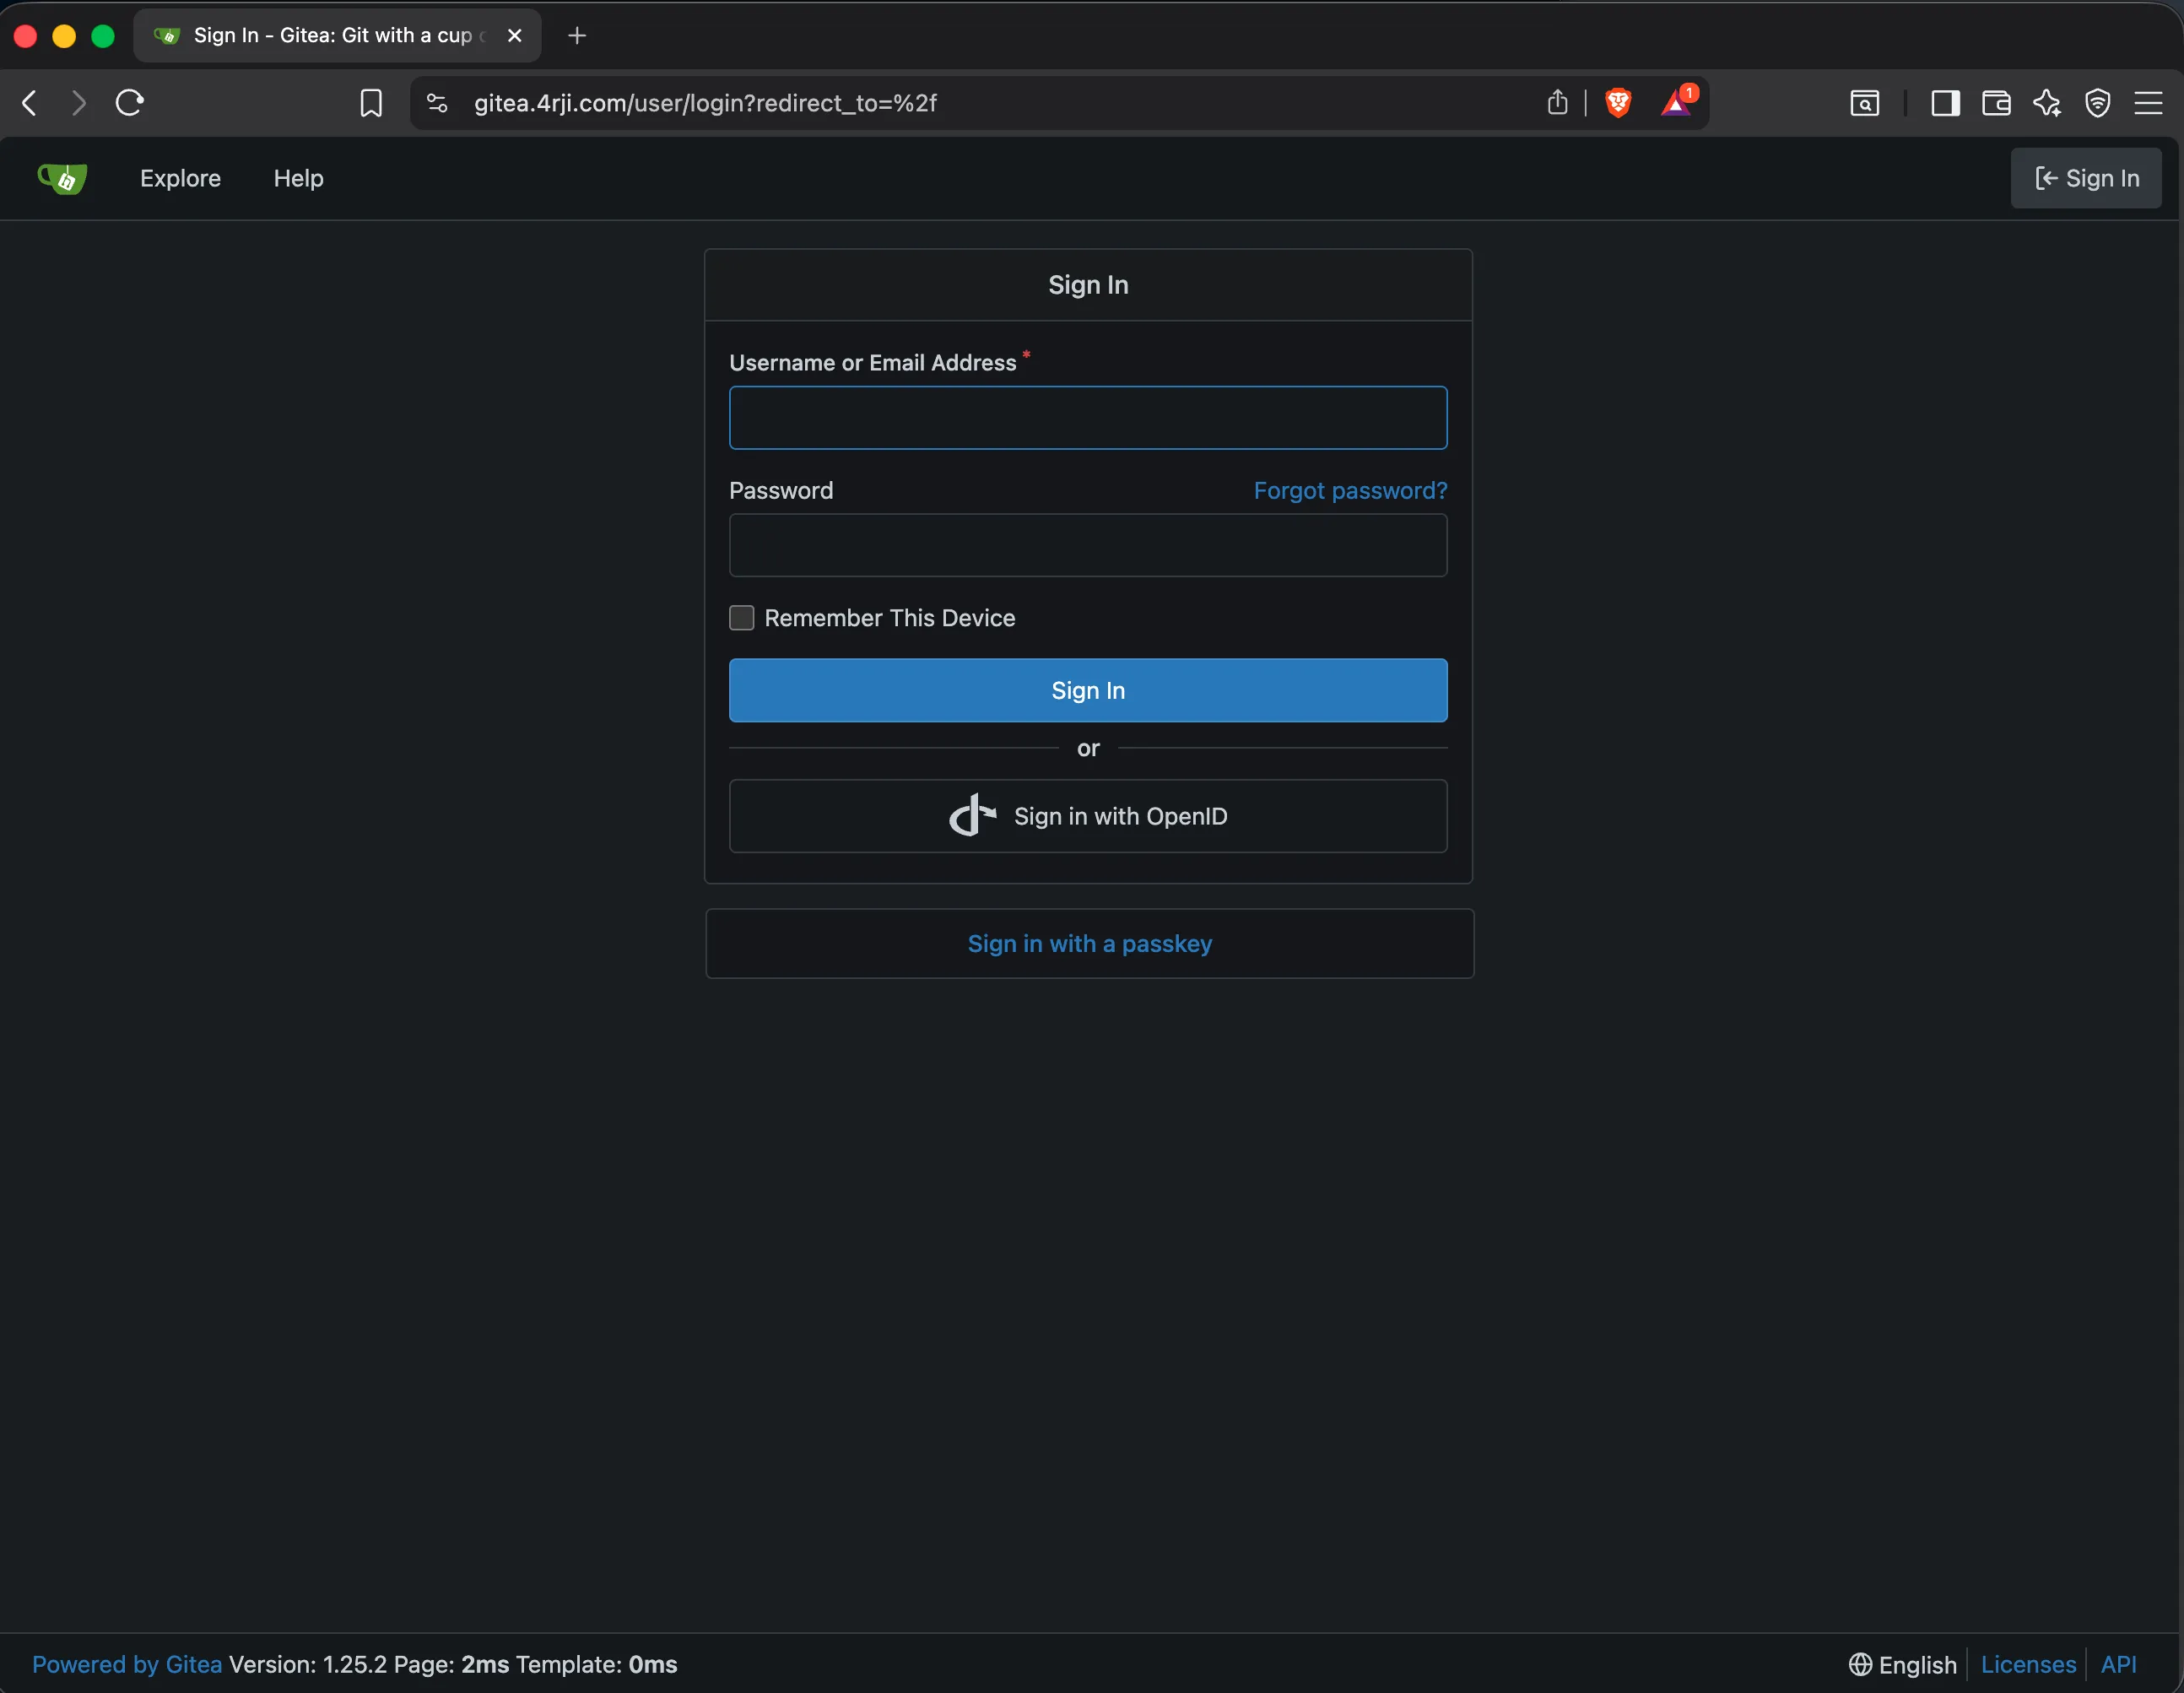
Task: Click the Gitea teacup logo
Action: click(62, 178)
